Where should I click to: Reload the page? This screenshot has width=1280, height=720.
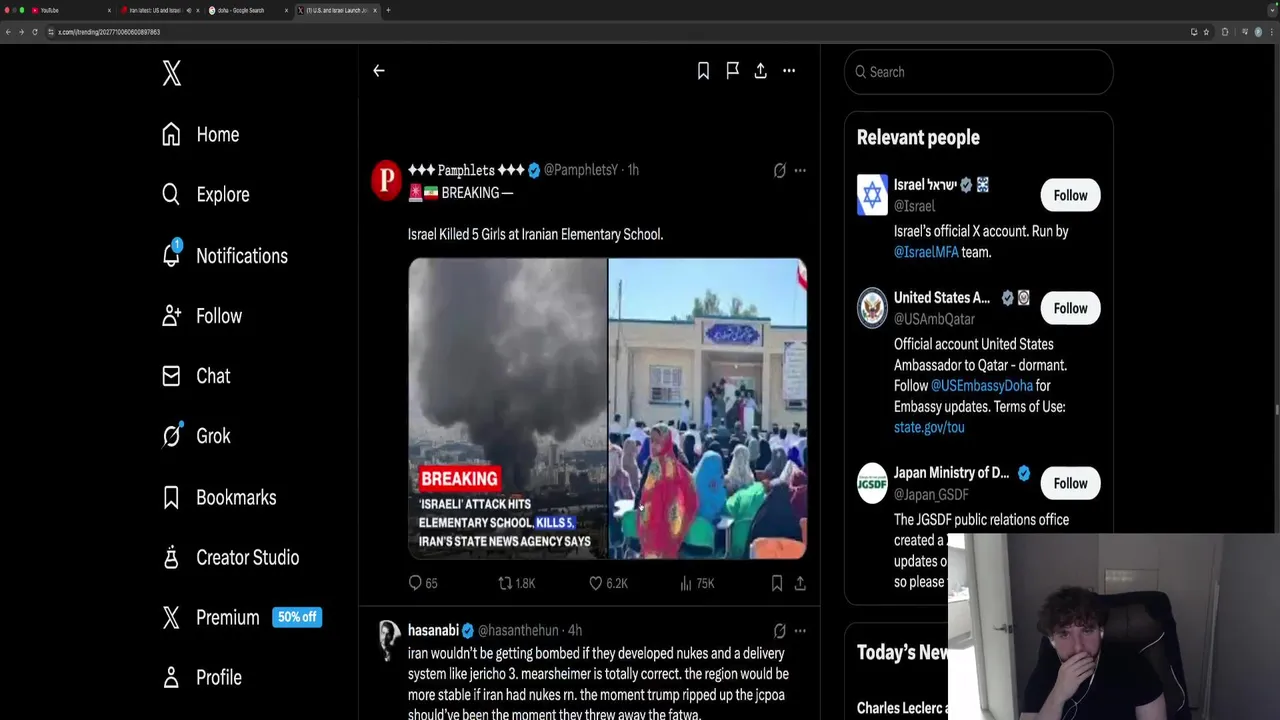35,32
